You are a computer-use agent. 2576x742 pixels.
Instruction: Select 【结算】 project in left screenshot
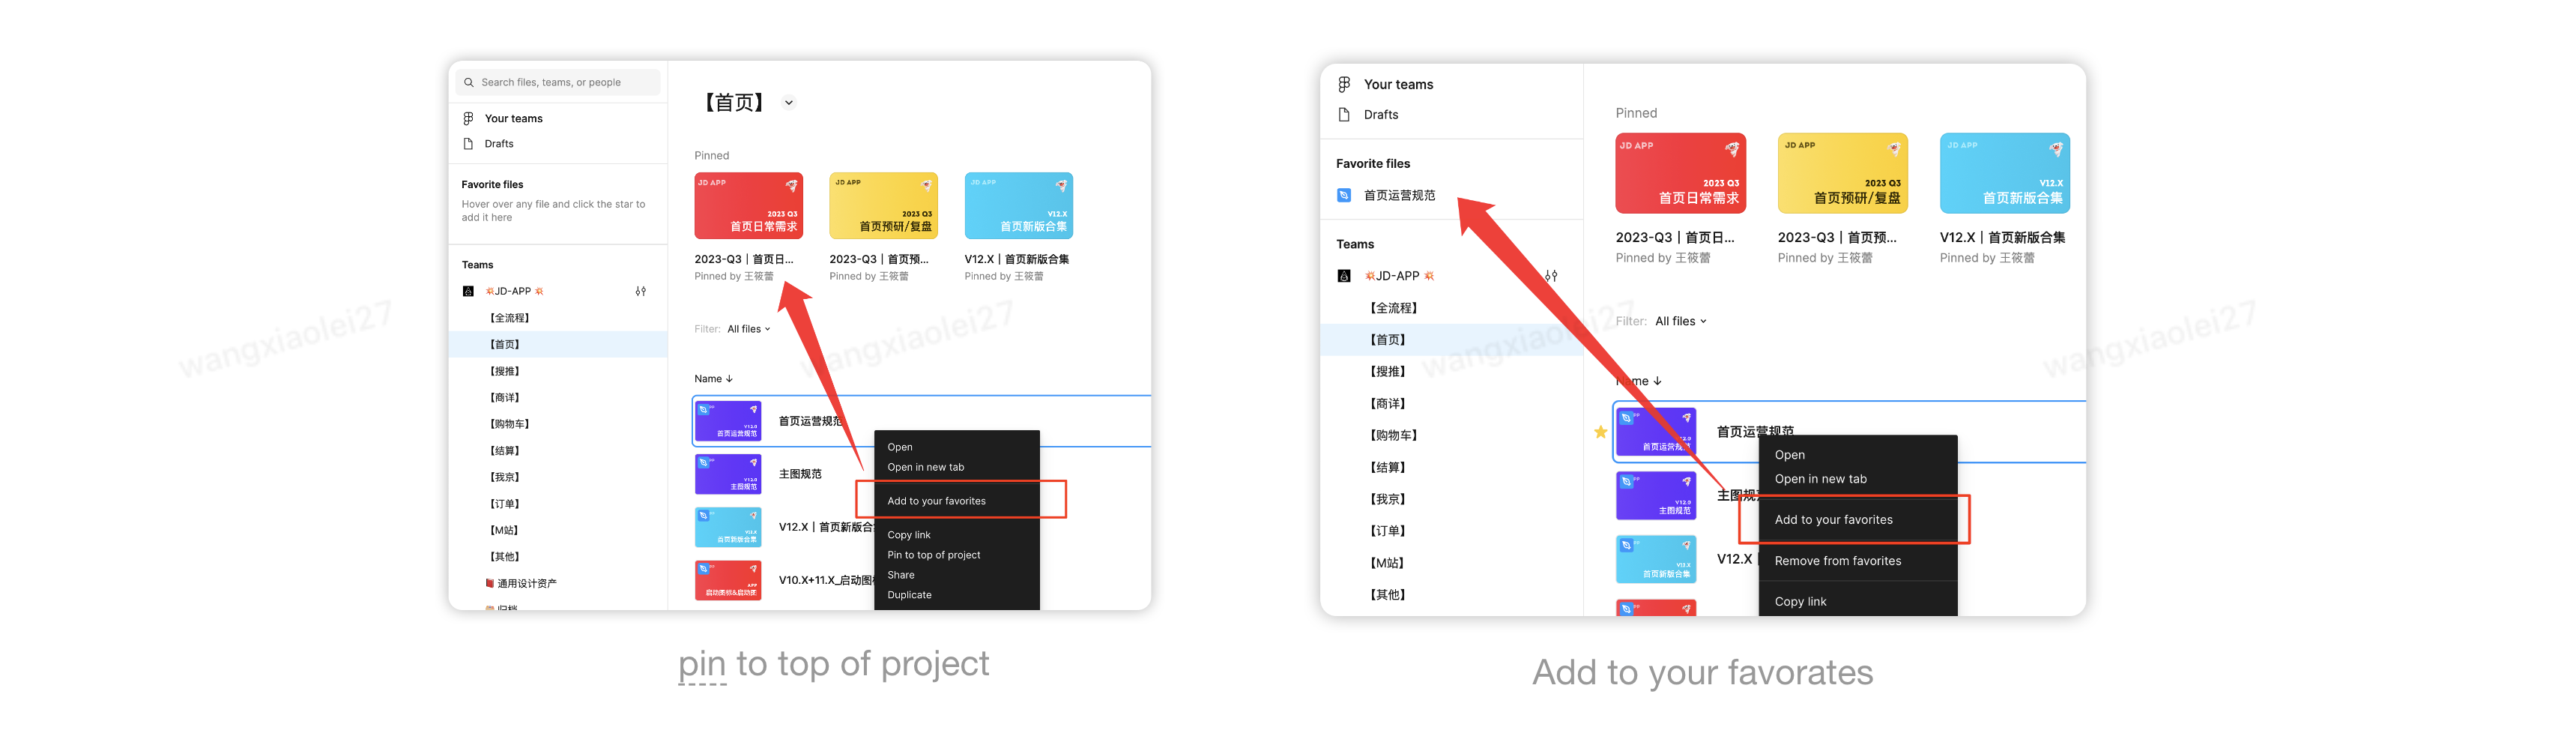[504, 451]
